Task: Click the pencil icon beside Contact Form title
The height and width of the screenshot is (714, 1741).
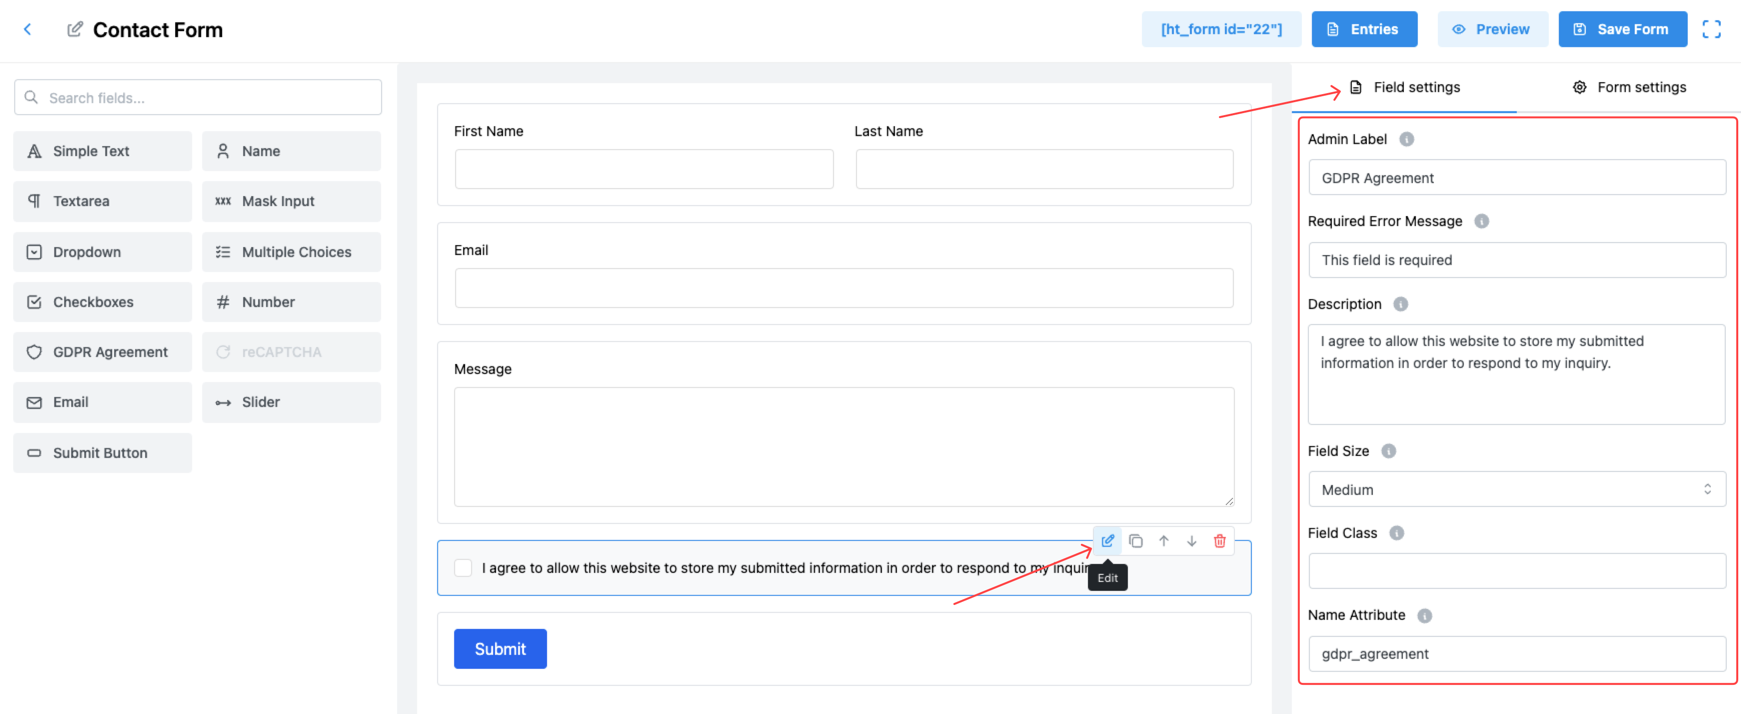Action: tap(75, 30)
